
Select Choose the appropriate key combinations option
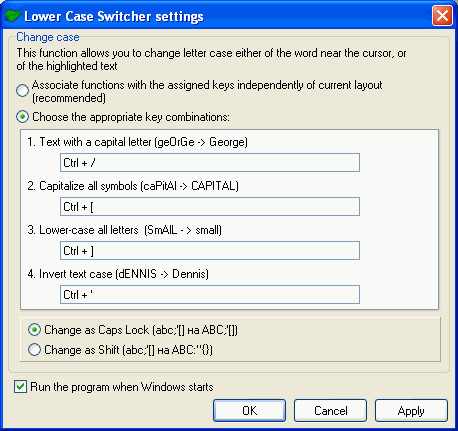22,117
